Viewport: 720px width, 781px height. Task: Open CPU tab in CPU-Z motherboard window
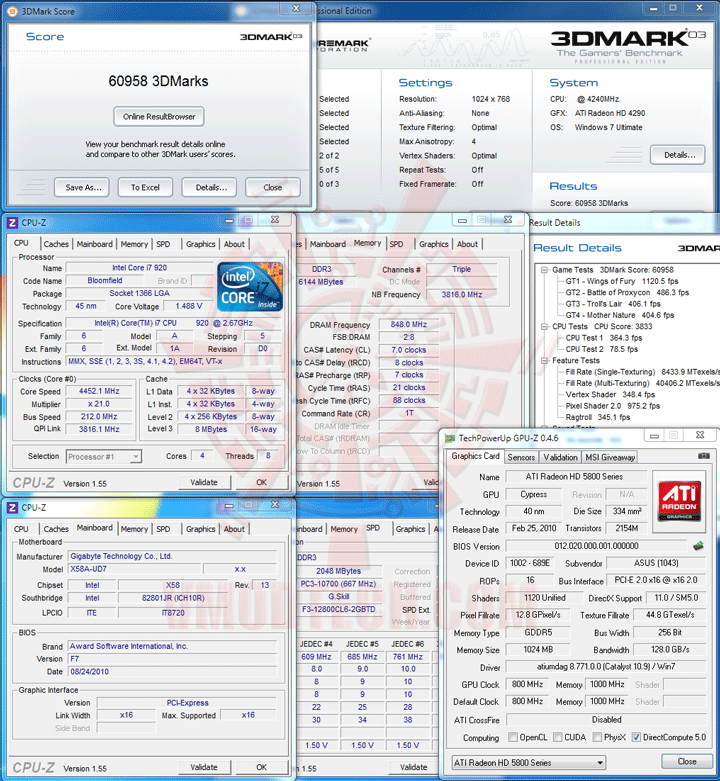[21, 529]
